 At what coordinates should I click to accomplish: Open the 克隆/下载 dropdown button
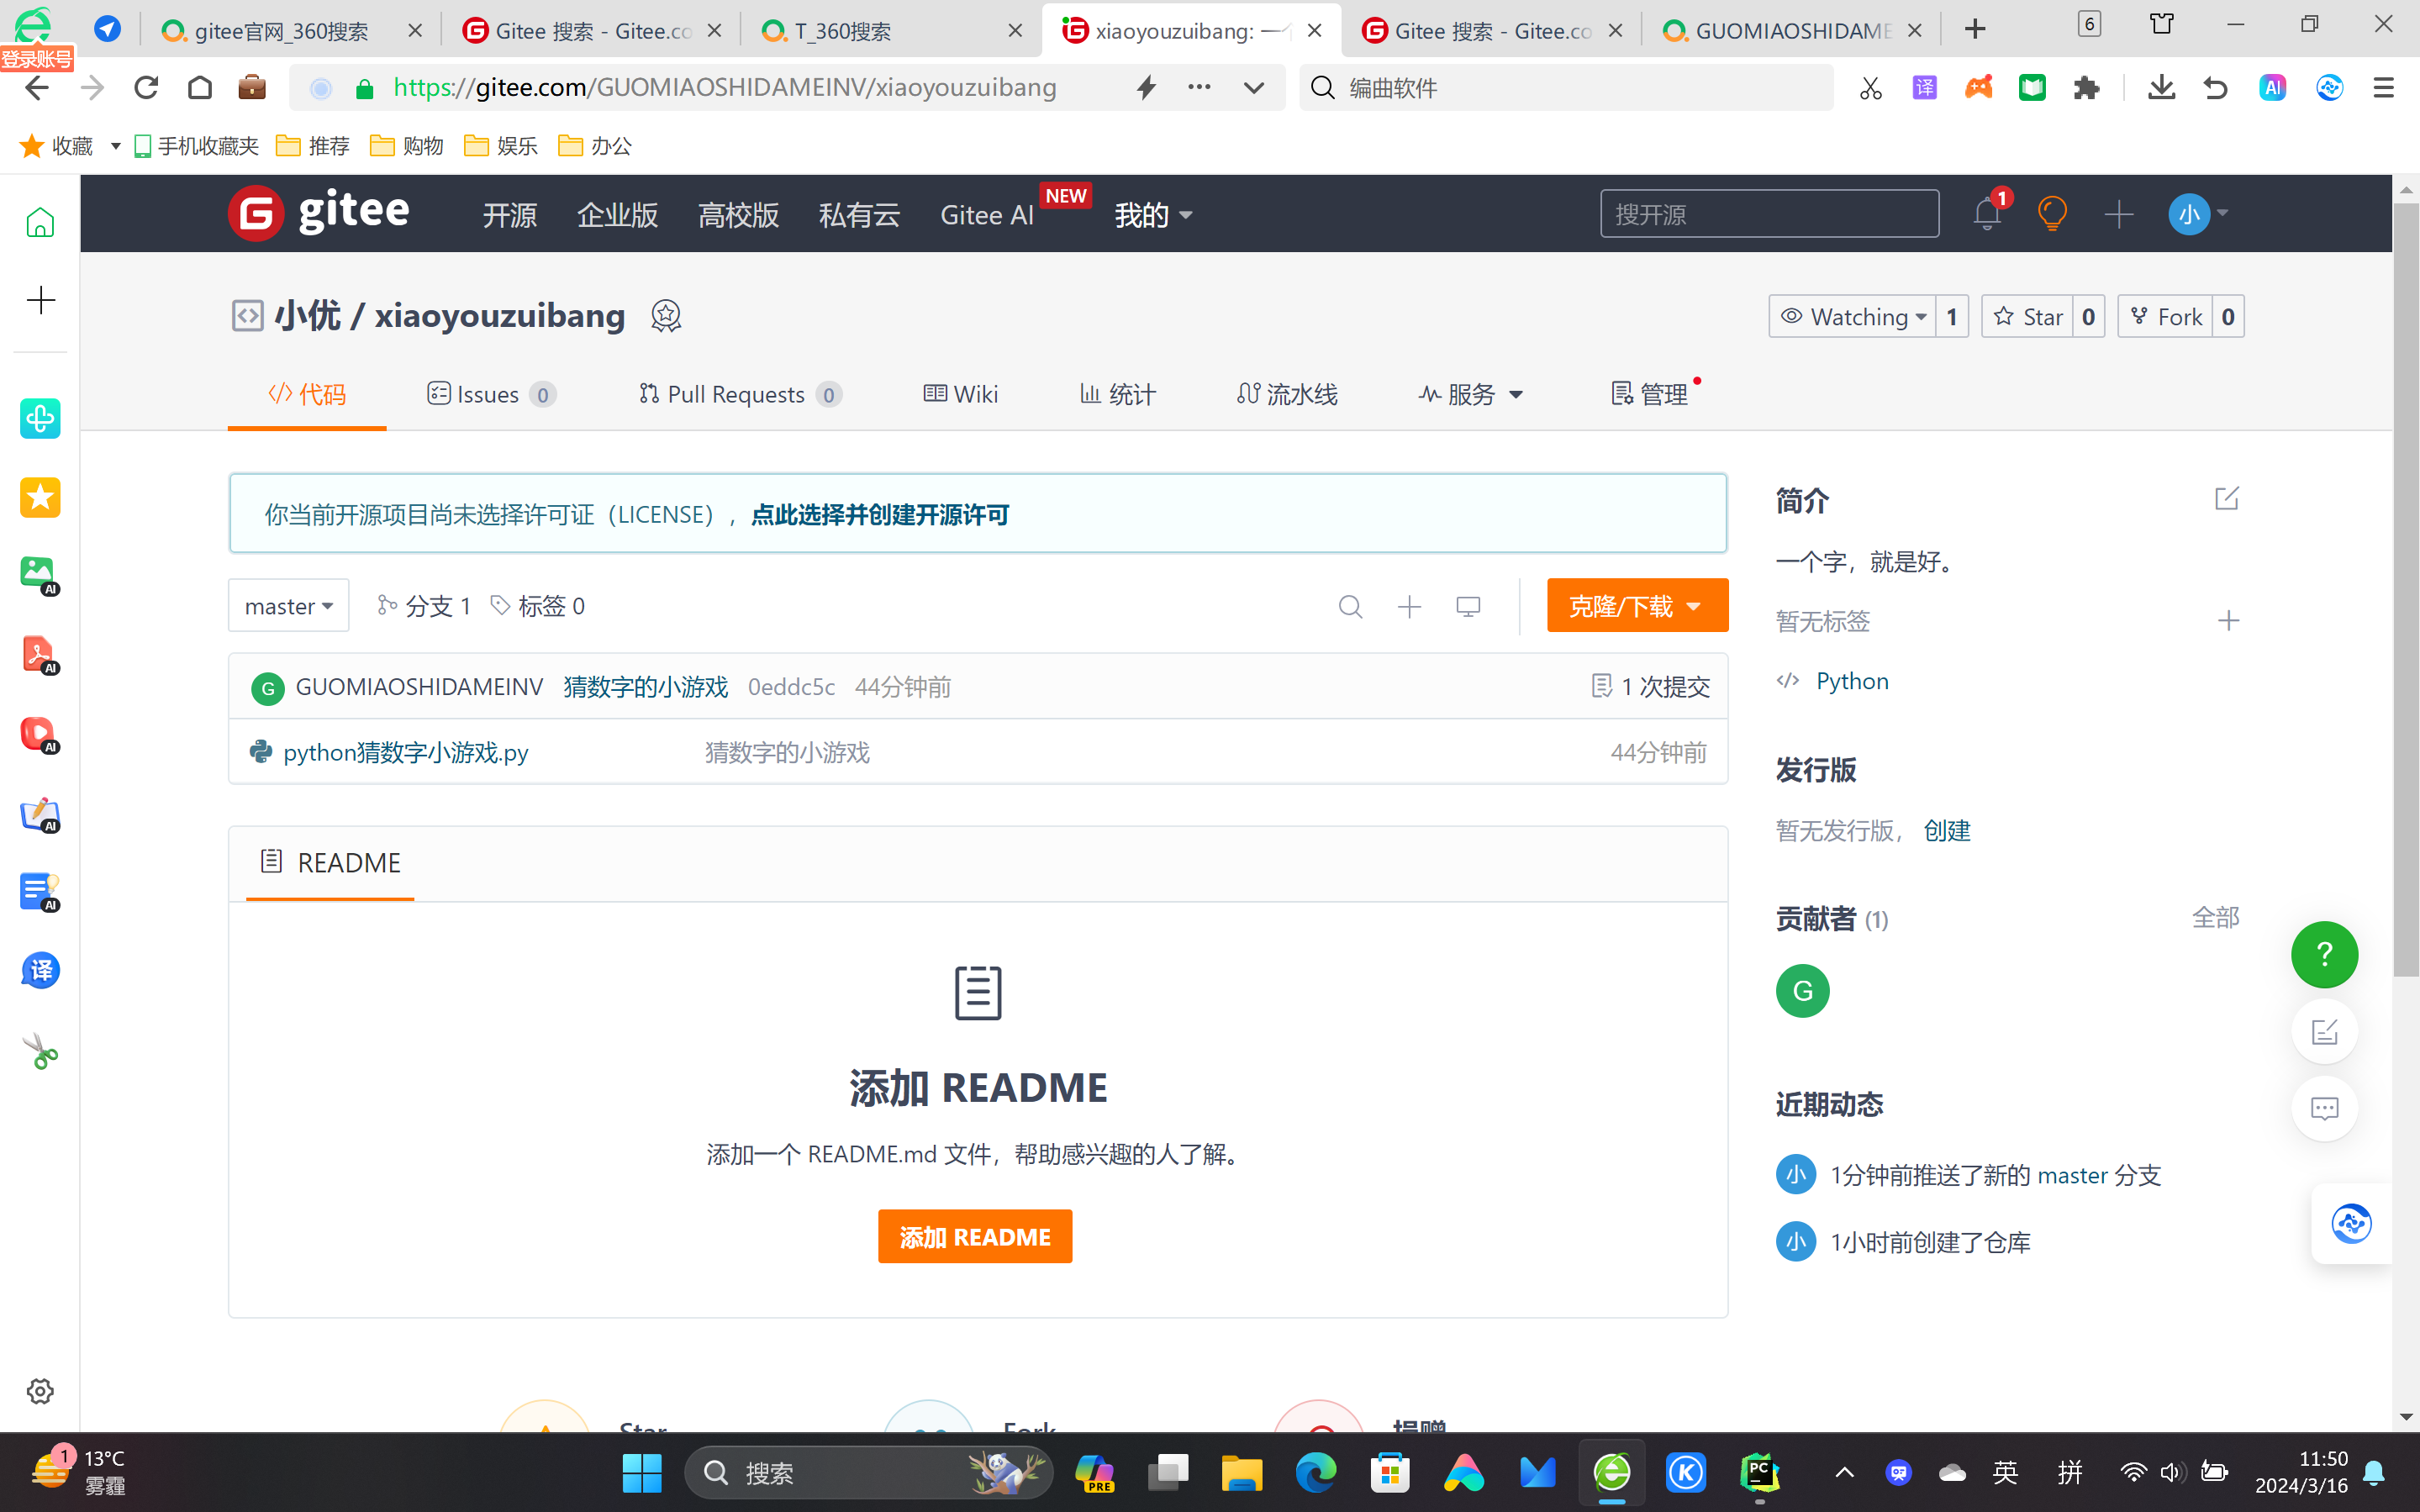[1636, 606]
